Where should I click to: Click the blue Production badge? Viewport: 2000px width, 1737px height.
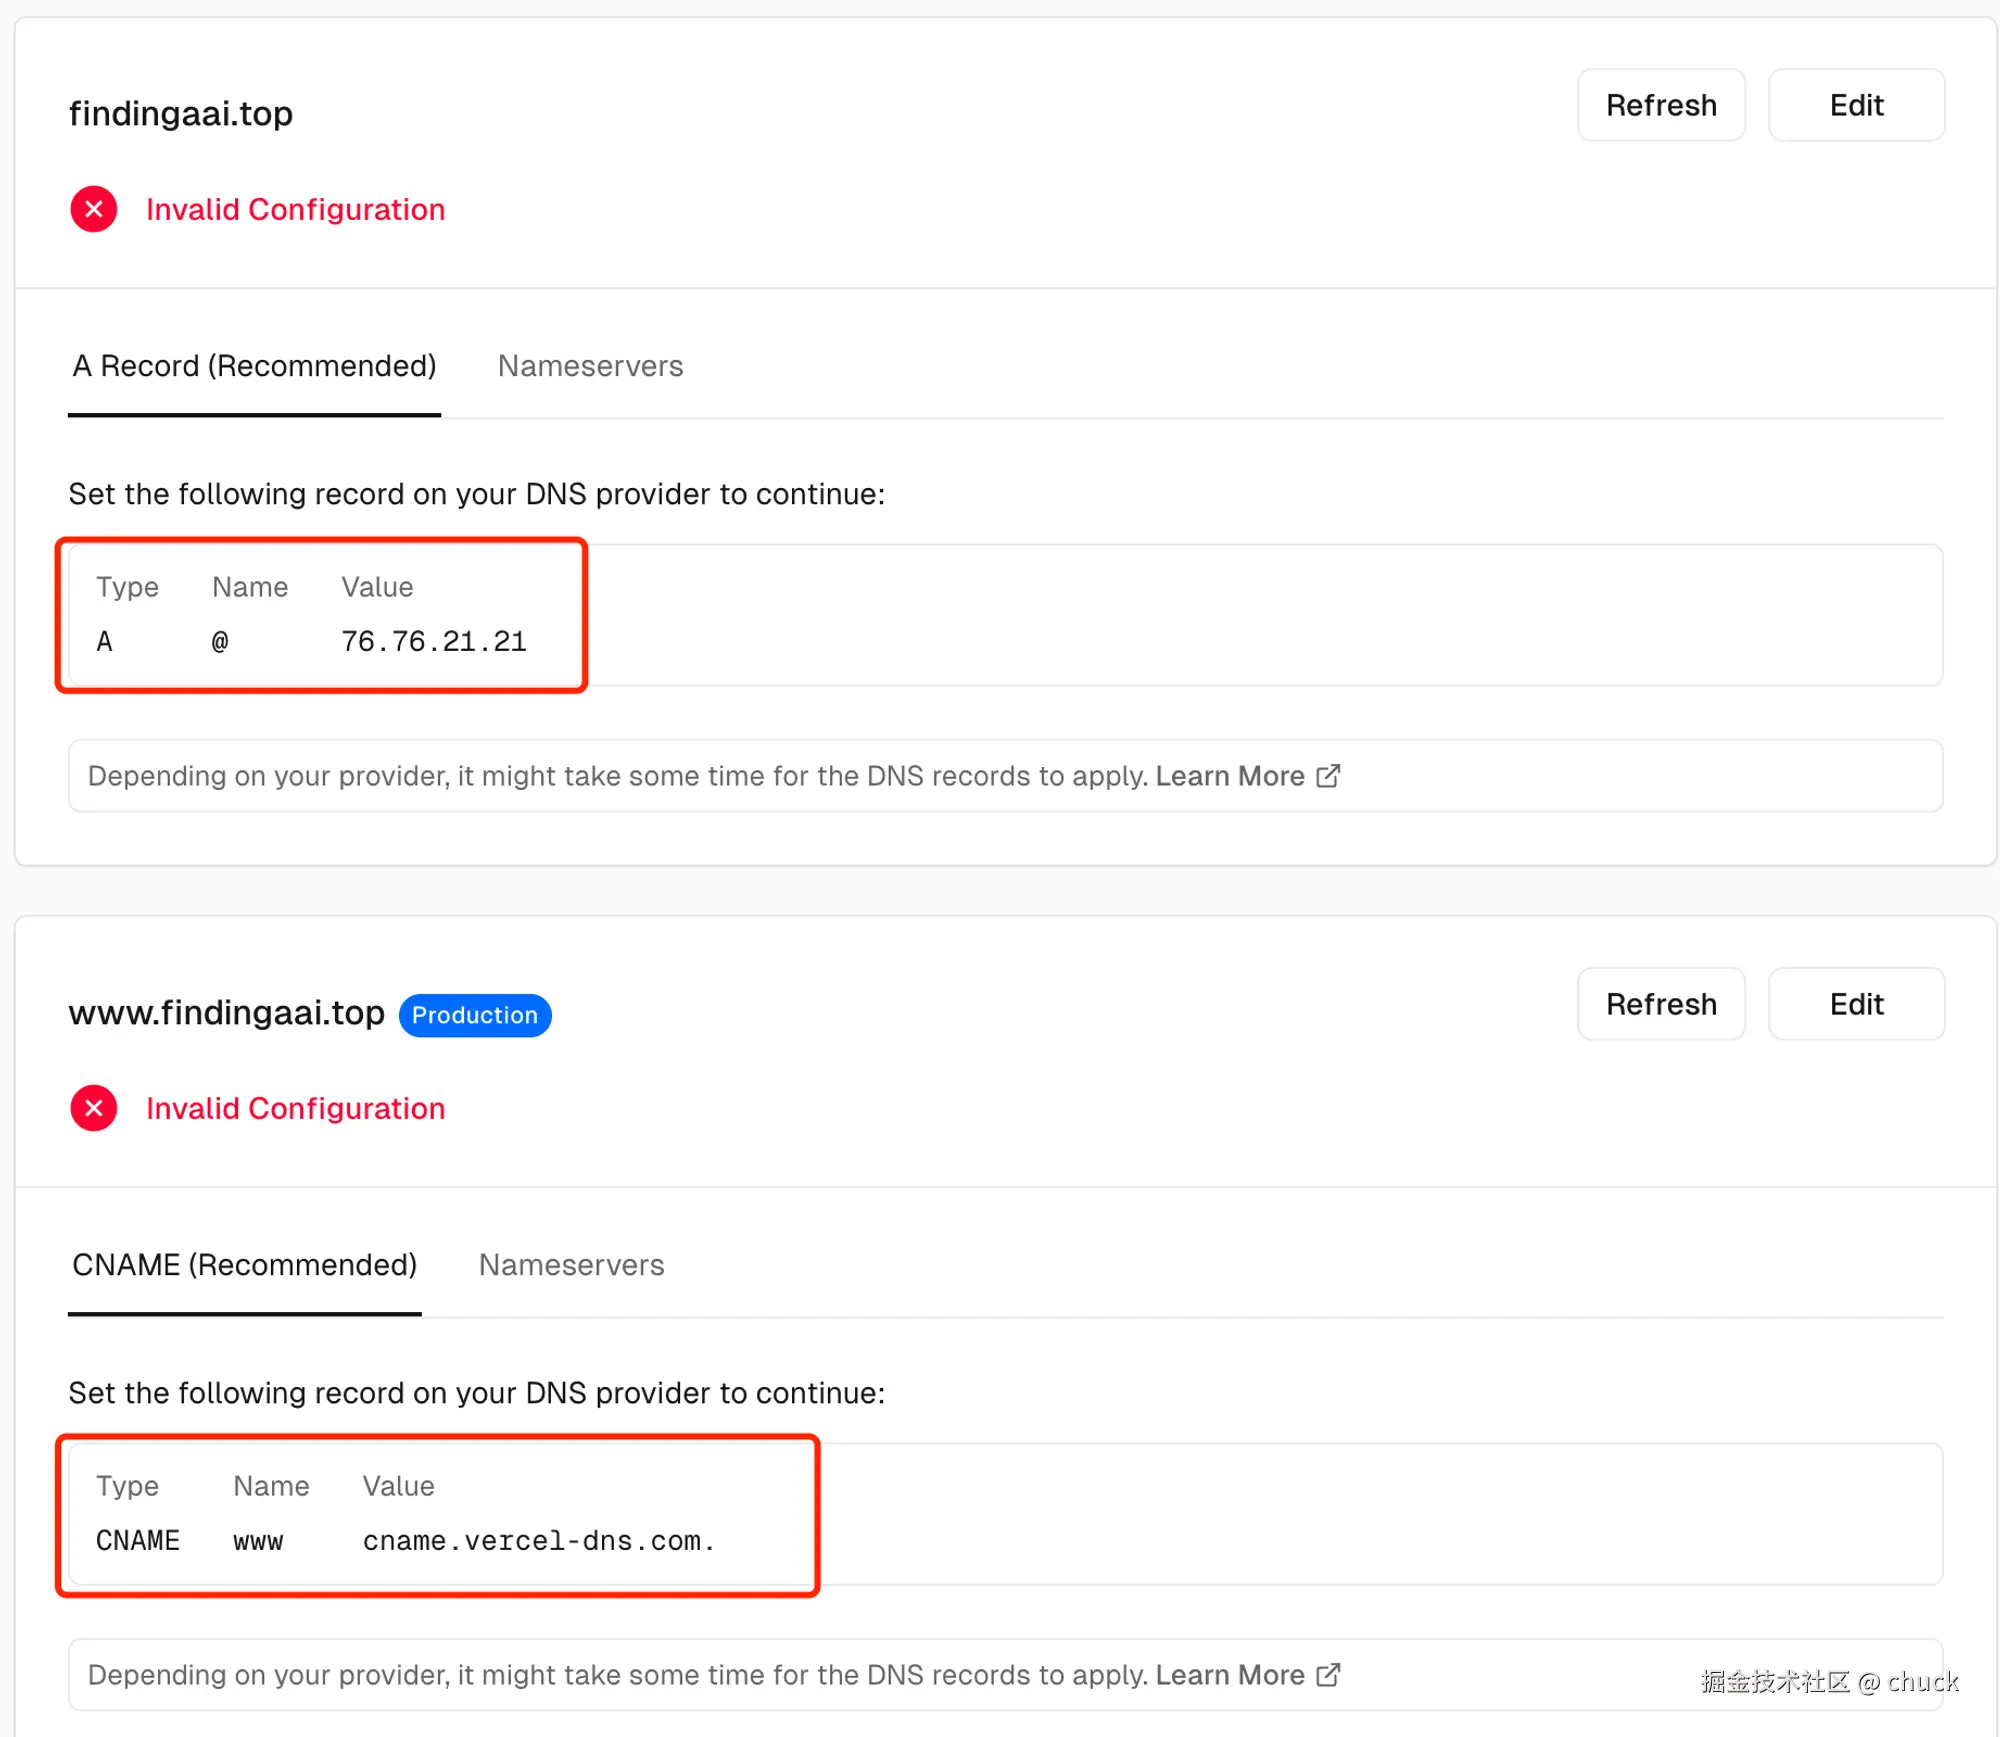coord(474,1015)
